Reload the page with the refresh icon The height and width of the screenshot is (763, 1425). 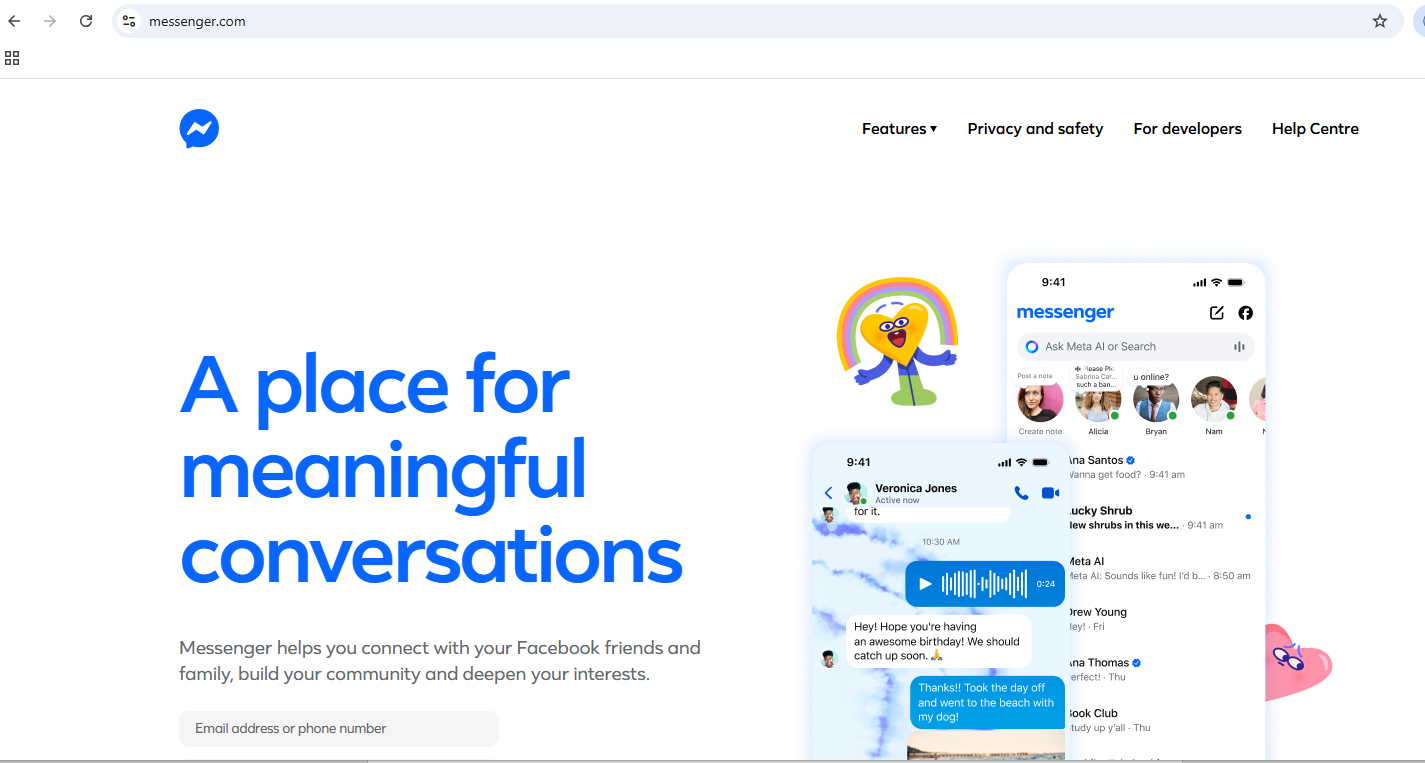tap(86, 21)
